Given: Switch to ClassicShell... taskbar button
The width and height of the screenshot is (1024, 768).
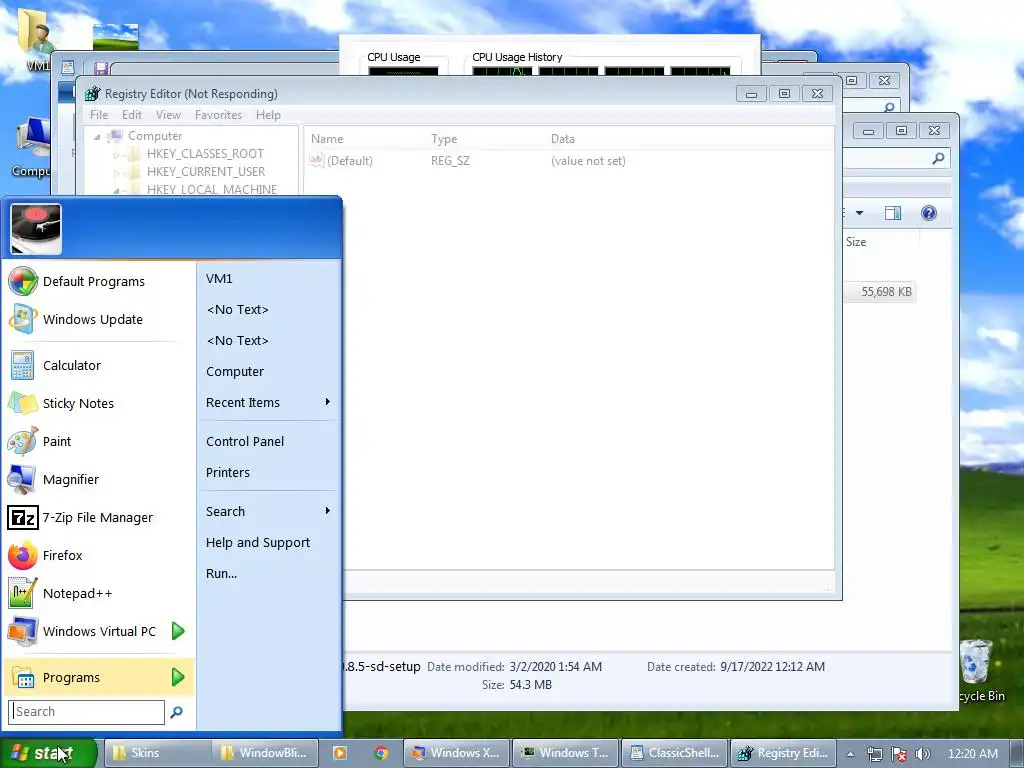Looking at the screenshot, I should 674,753.
